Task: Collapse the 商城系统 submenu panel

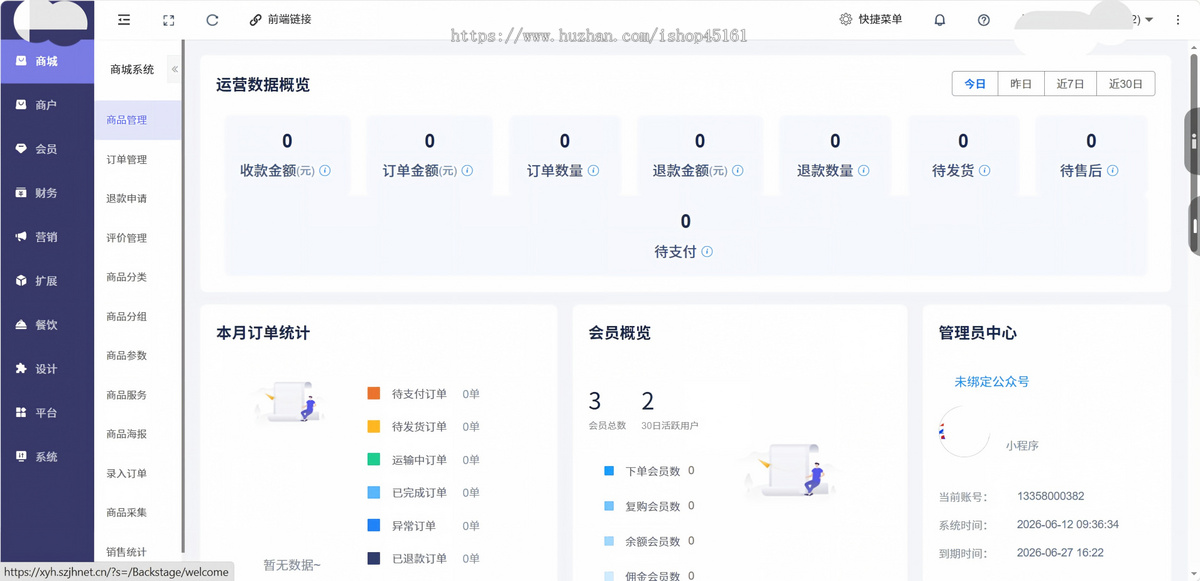Action: coord(175,69)
